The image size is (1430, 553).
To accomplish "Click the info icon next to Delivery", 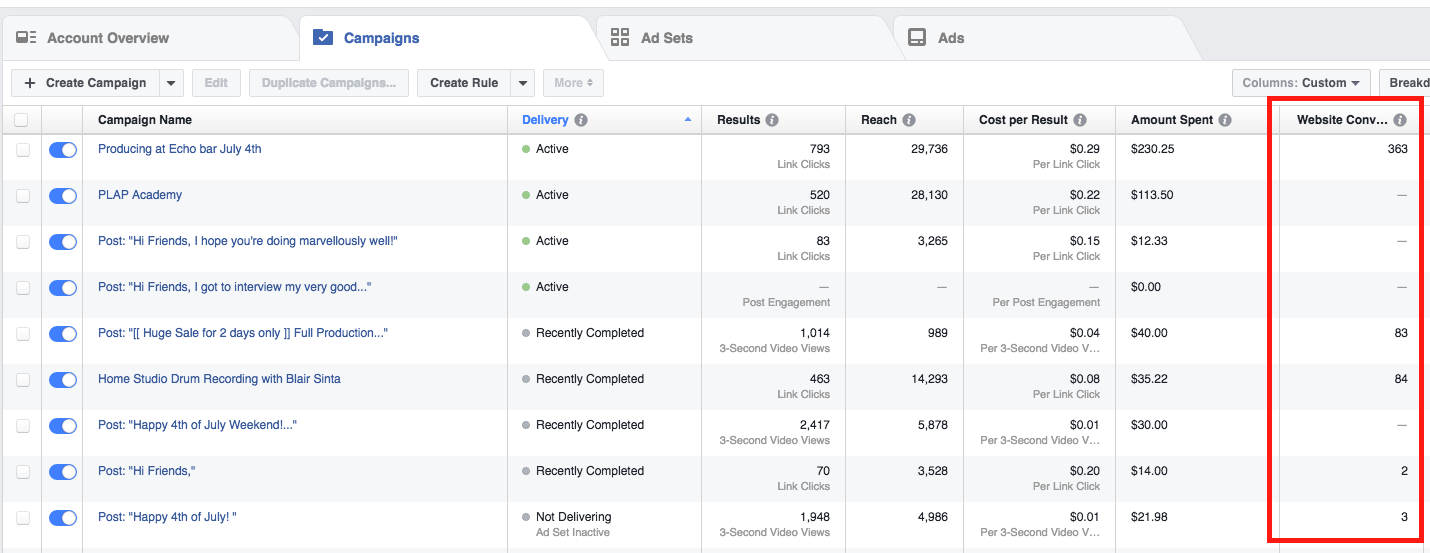I will 581,120.
